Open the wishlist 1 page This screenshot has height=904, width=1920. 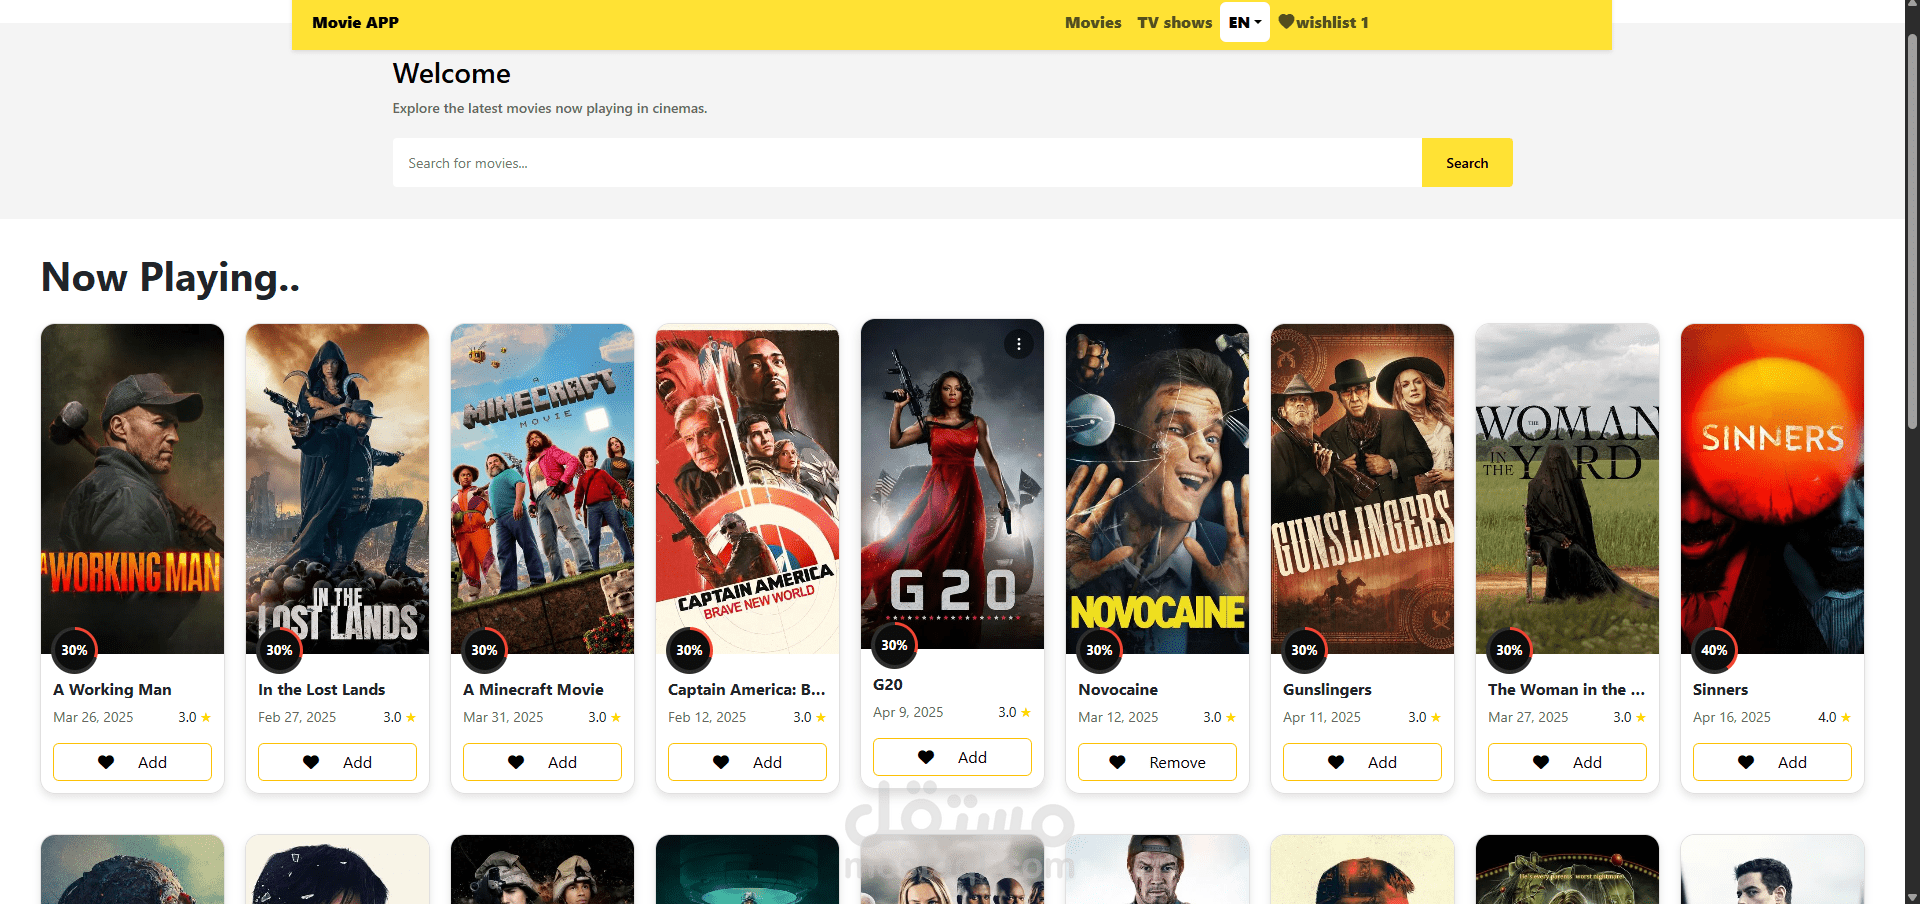[x=1323, y=22]
